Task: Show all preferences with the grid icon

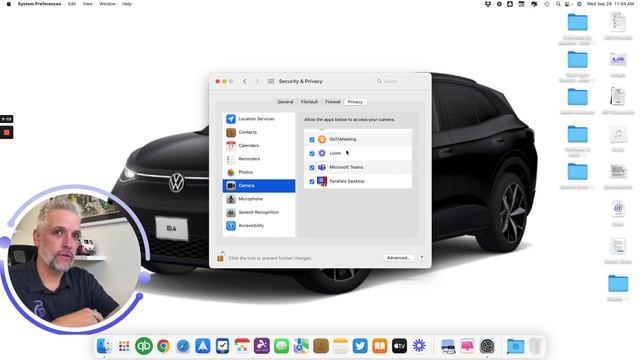Action: click(271, 81)
